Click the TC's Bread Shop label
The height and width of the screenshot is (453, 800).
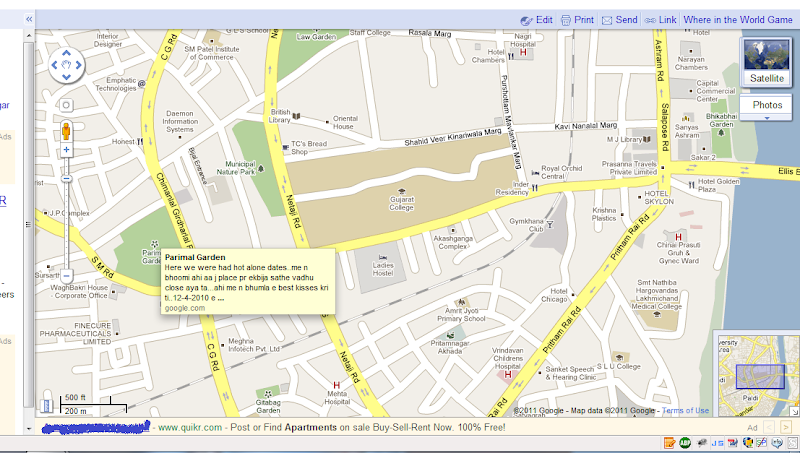click(309, 147)
